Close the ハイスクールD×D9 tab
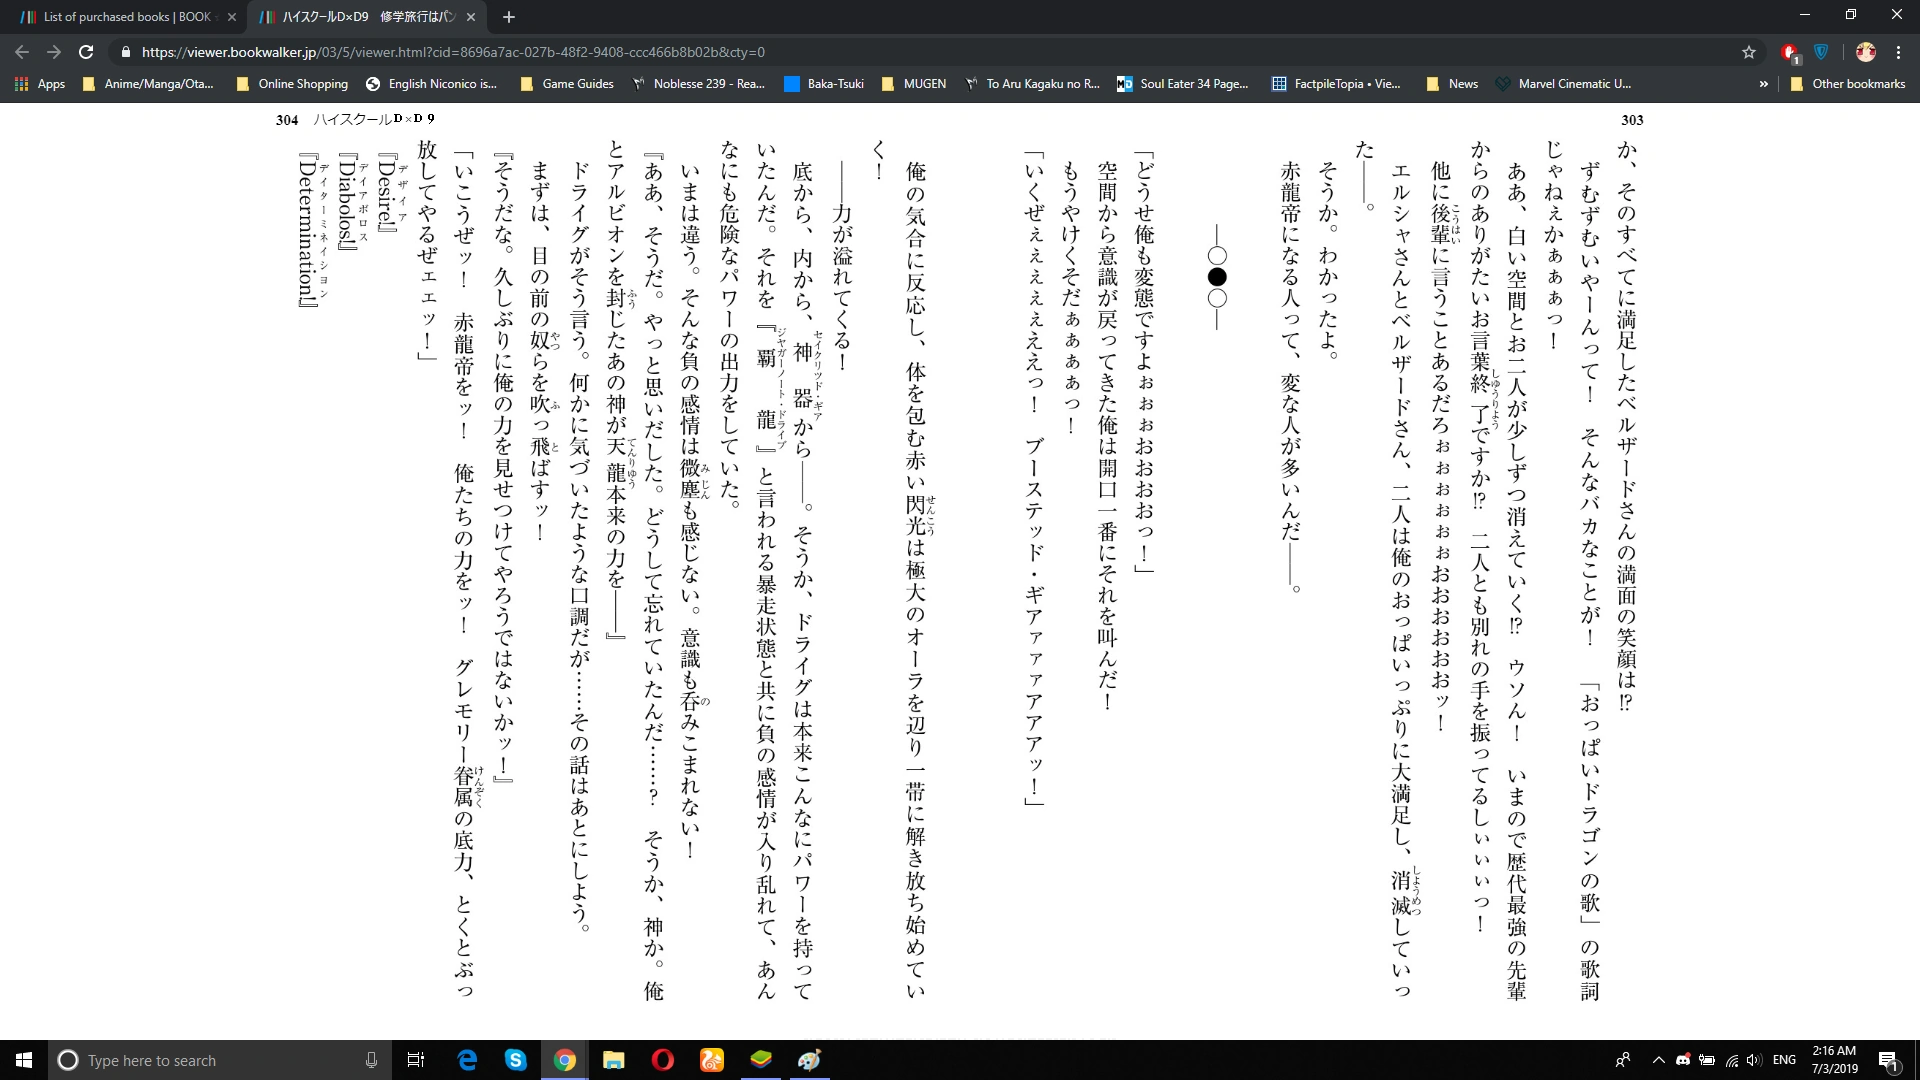Viewport: 1920px width, 1080px height. (471, 17)
